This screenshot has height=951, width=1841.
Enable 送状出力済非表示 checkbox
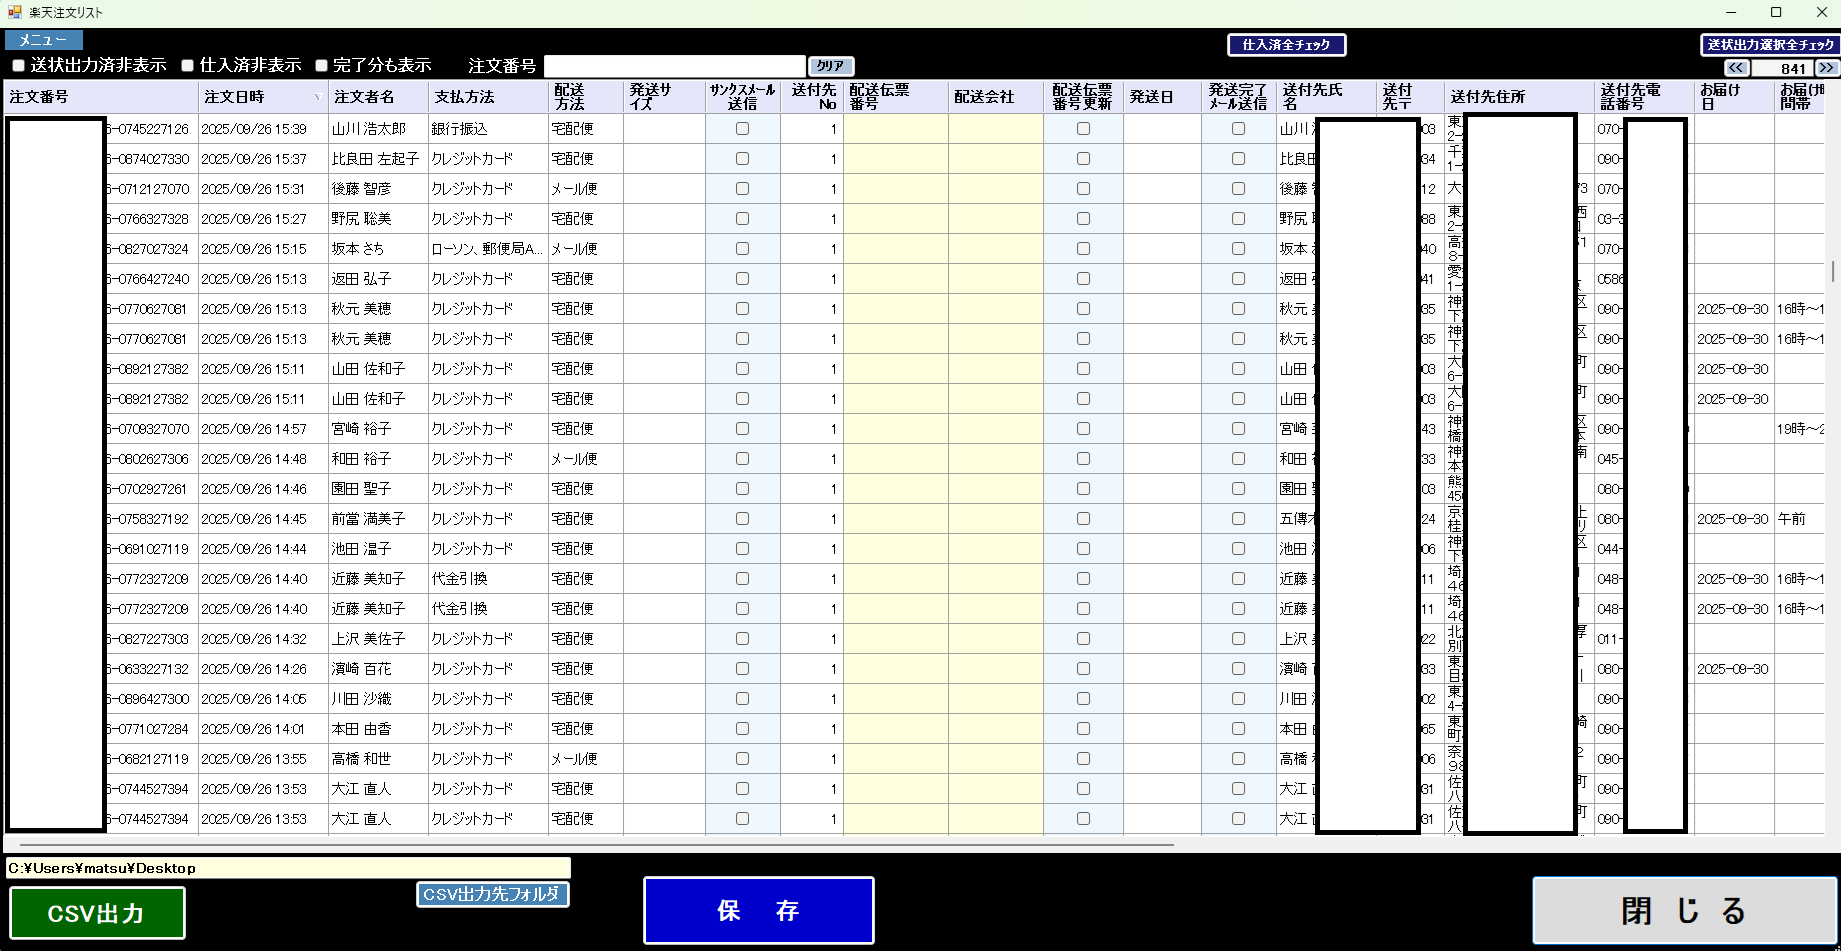tap(18, 66)
